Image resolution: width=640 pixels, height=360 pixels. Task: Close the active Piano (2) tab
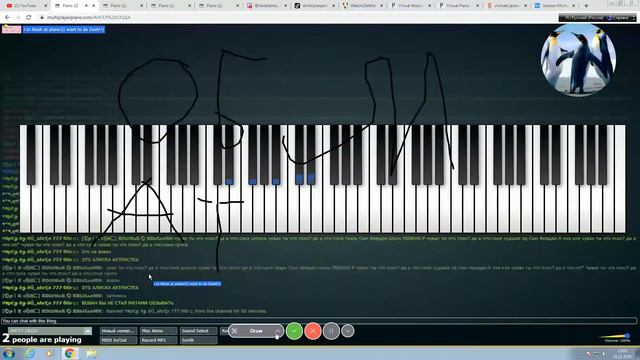94,6
